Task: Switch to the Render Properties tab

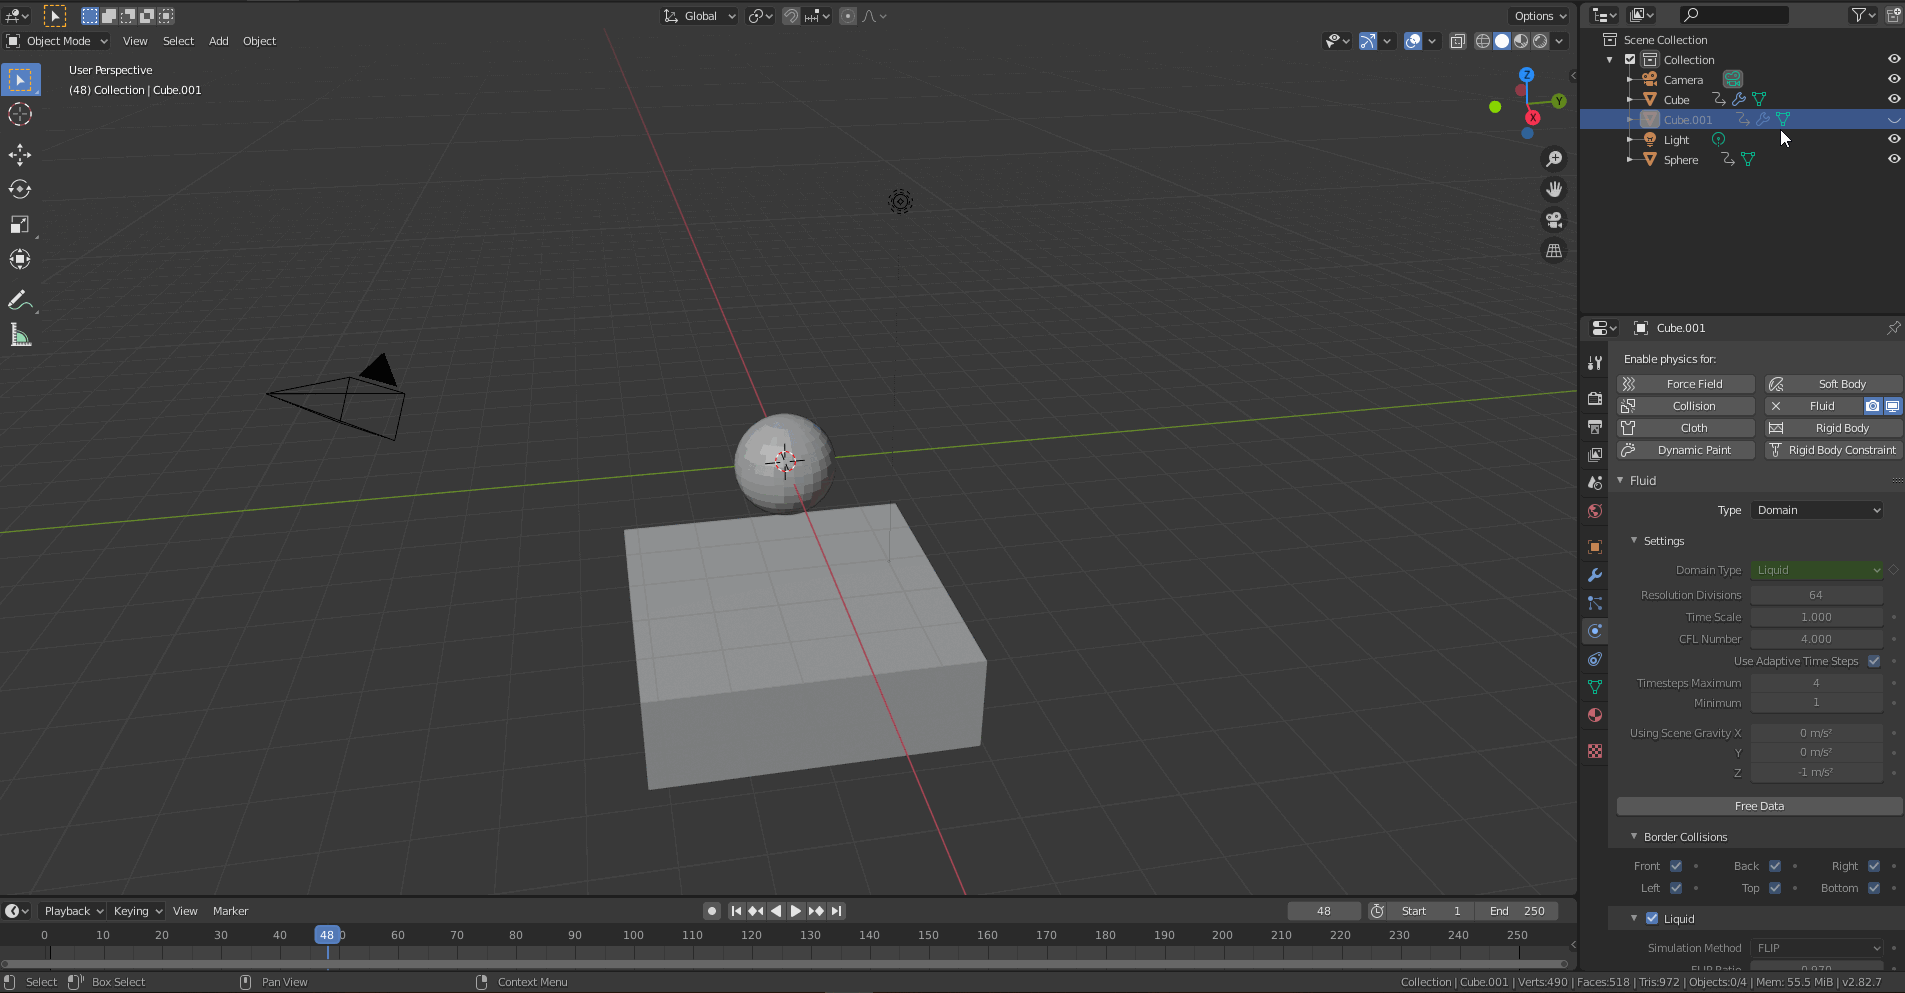Action: click(1595, 398)
